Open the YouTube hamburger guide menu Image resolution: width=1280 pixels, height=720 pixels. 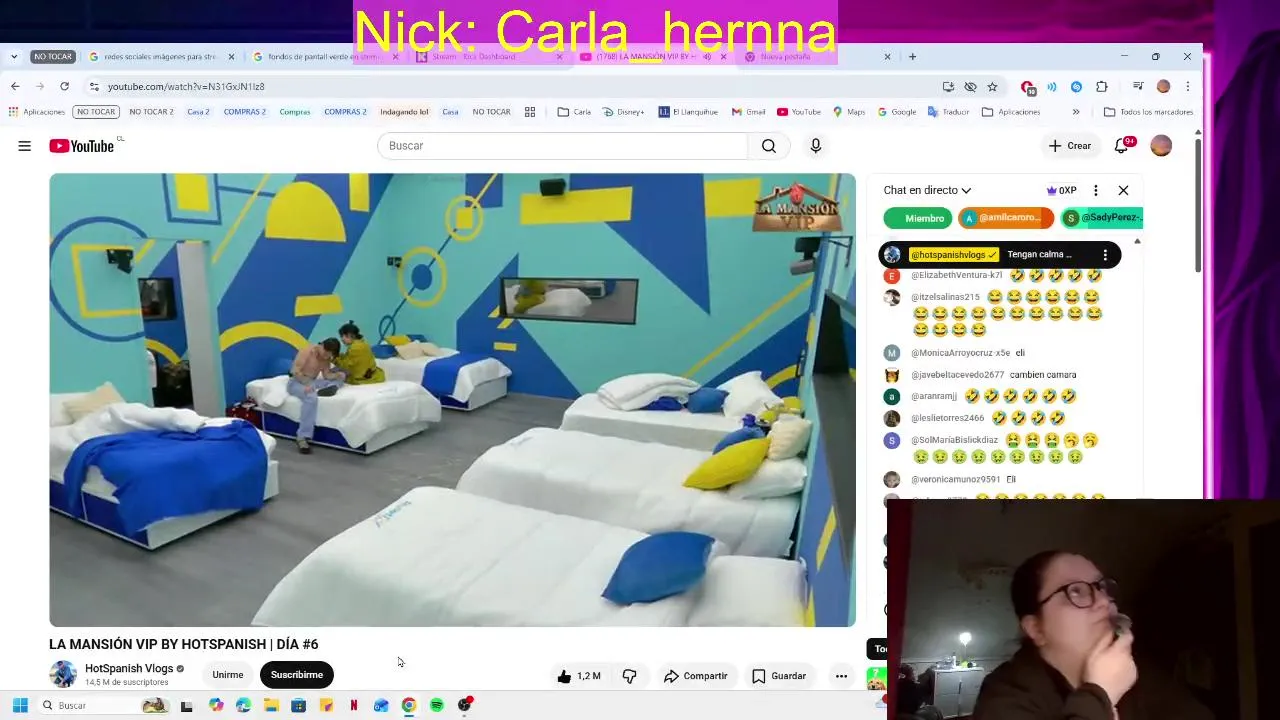24,146
